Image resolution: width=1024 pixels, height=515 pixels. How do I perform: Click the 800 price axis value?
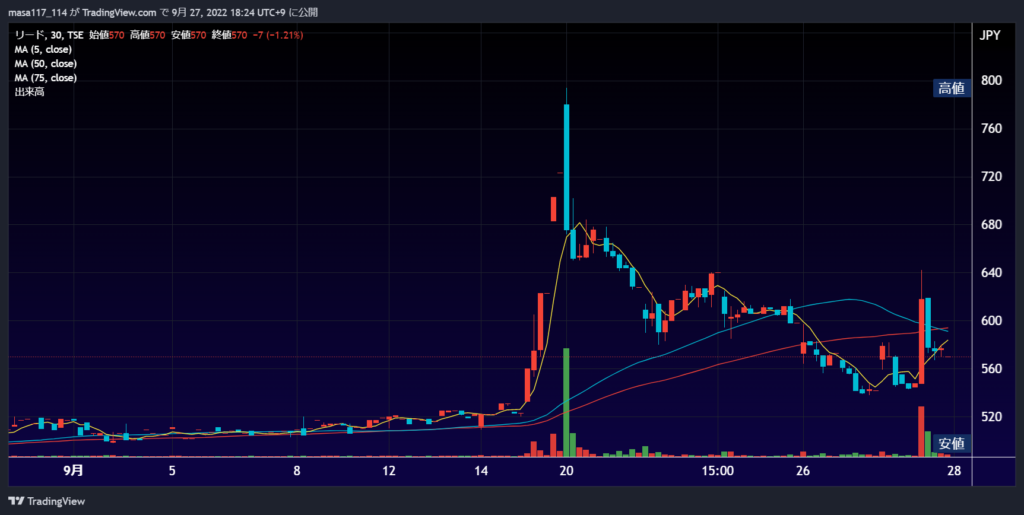991,80
